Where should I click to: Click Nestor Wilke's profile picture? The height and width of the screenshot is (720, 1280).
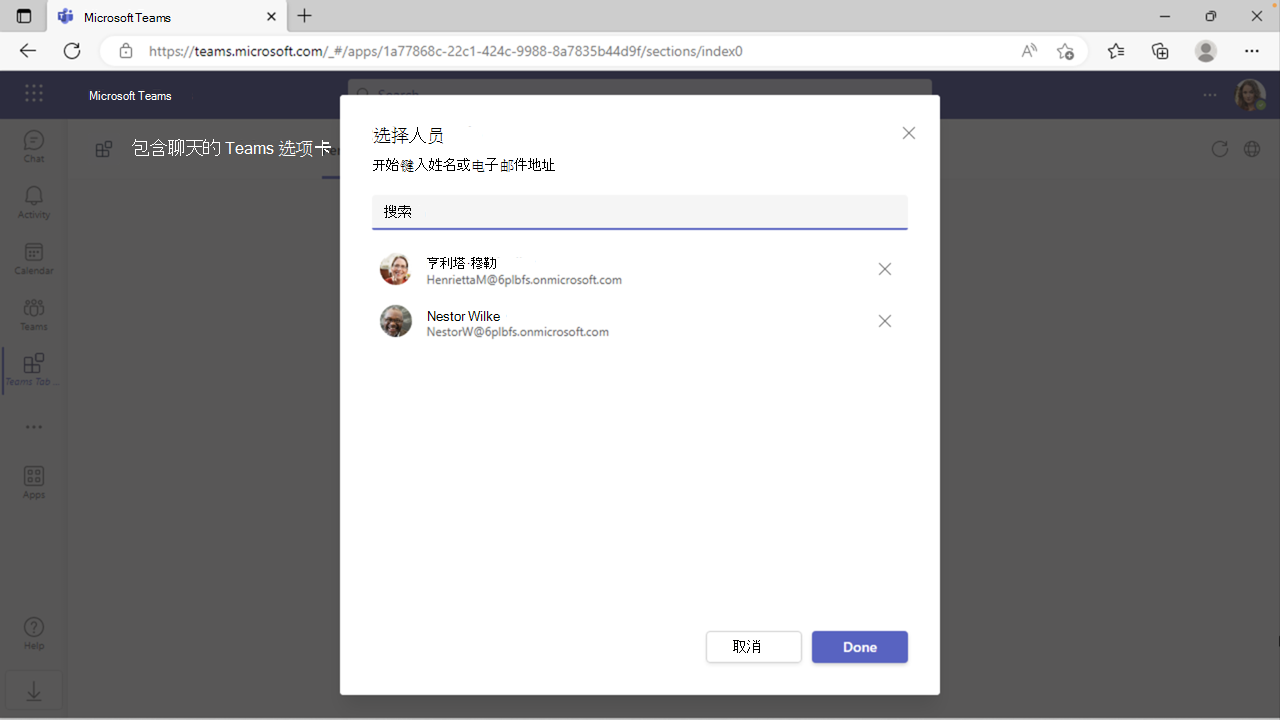click(x=396, y=321)
